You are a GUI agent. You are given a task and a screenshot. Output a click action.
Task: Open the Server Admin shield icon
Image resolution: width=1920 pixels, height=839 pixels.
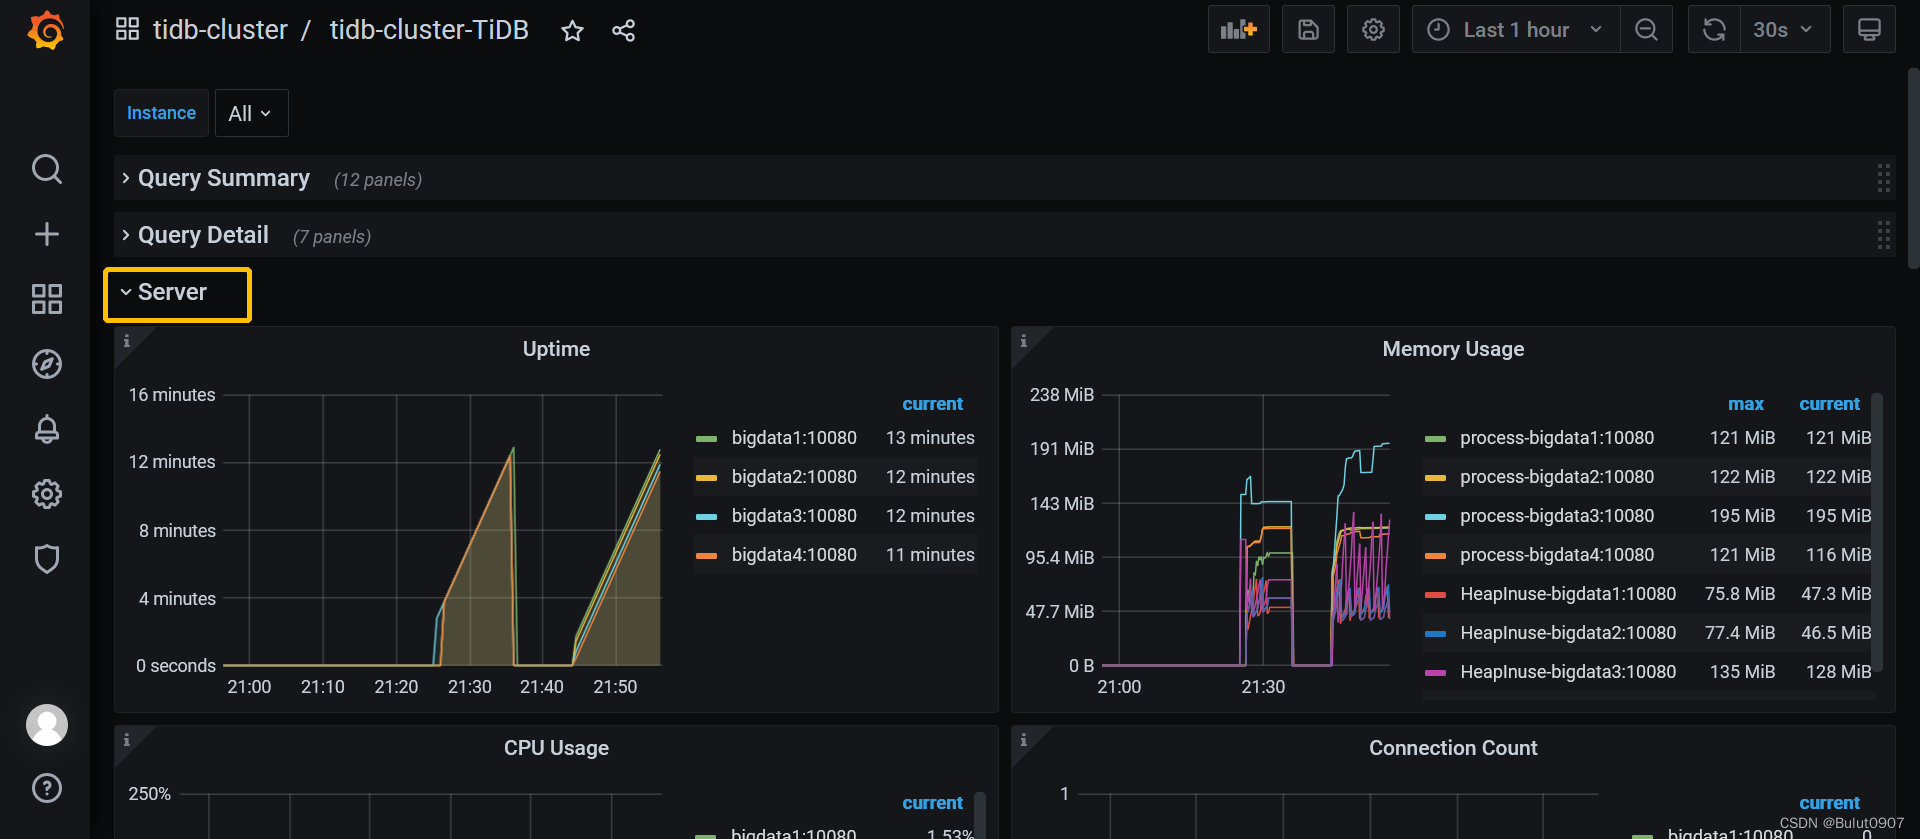tap(47, 559)
